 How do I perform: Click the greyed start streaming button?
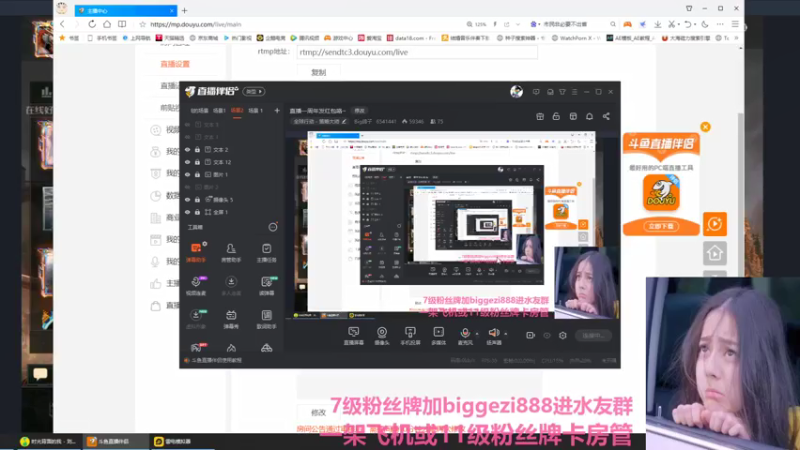pos(593,335)
